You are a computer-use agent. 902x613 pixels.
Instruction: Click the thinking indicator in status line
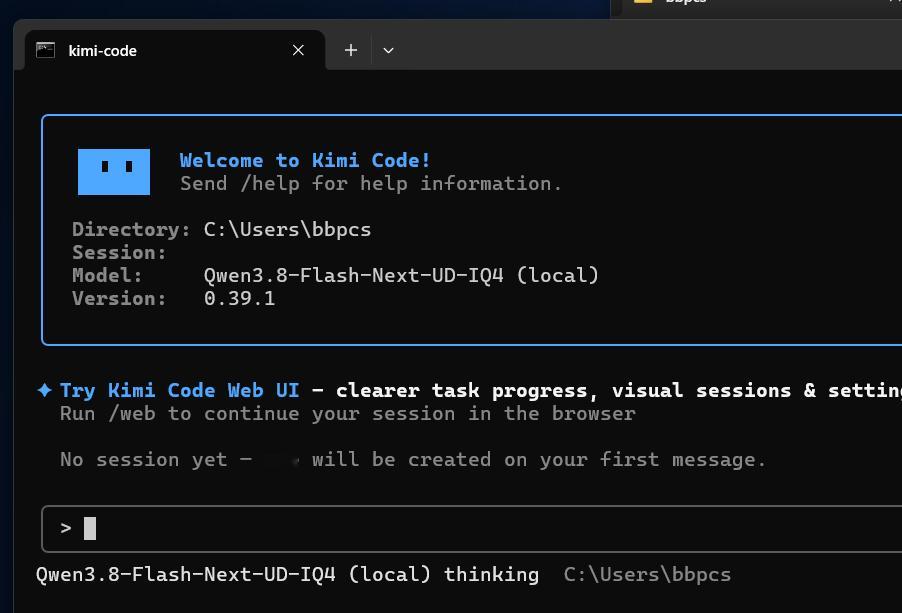[491, 574]
